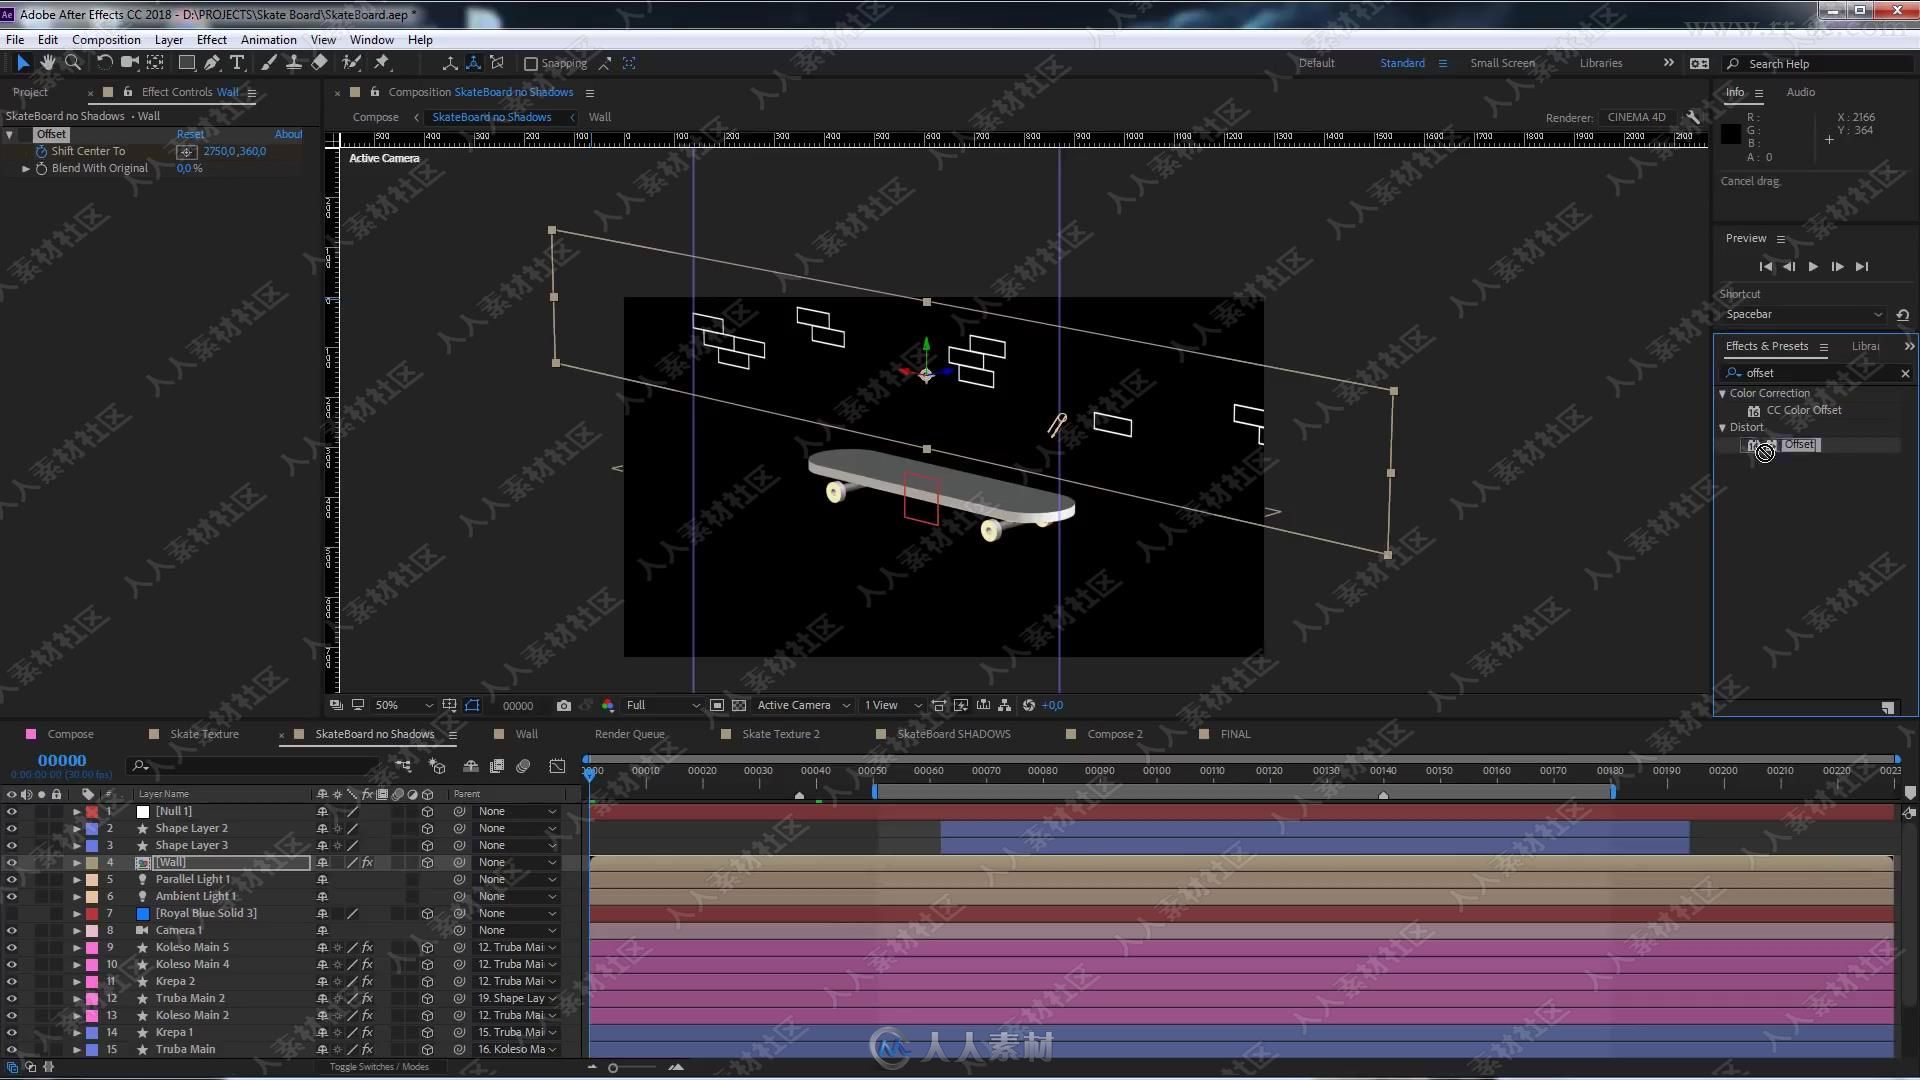Click the About button for Offset effect
Screen dimensions: 1920x1080
pos(289,133)
